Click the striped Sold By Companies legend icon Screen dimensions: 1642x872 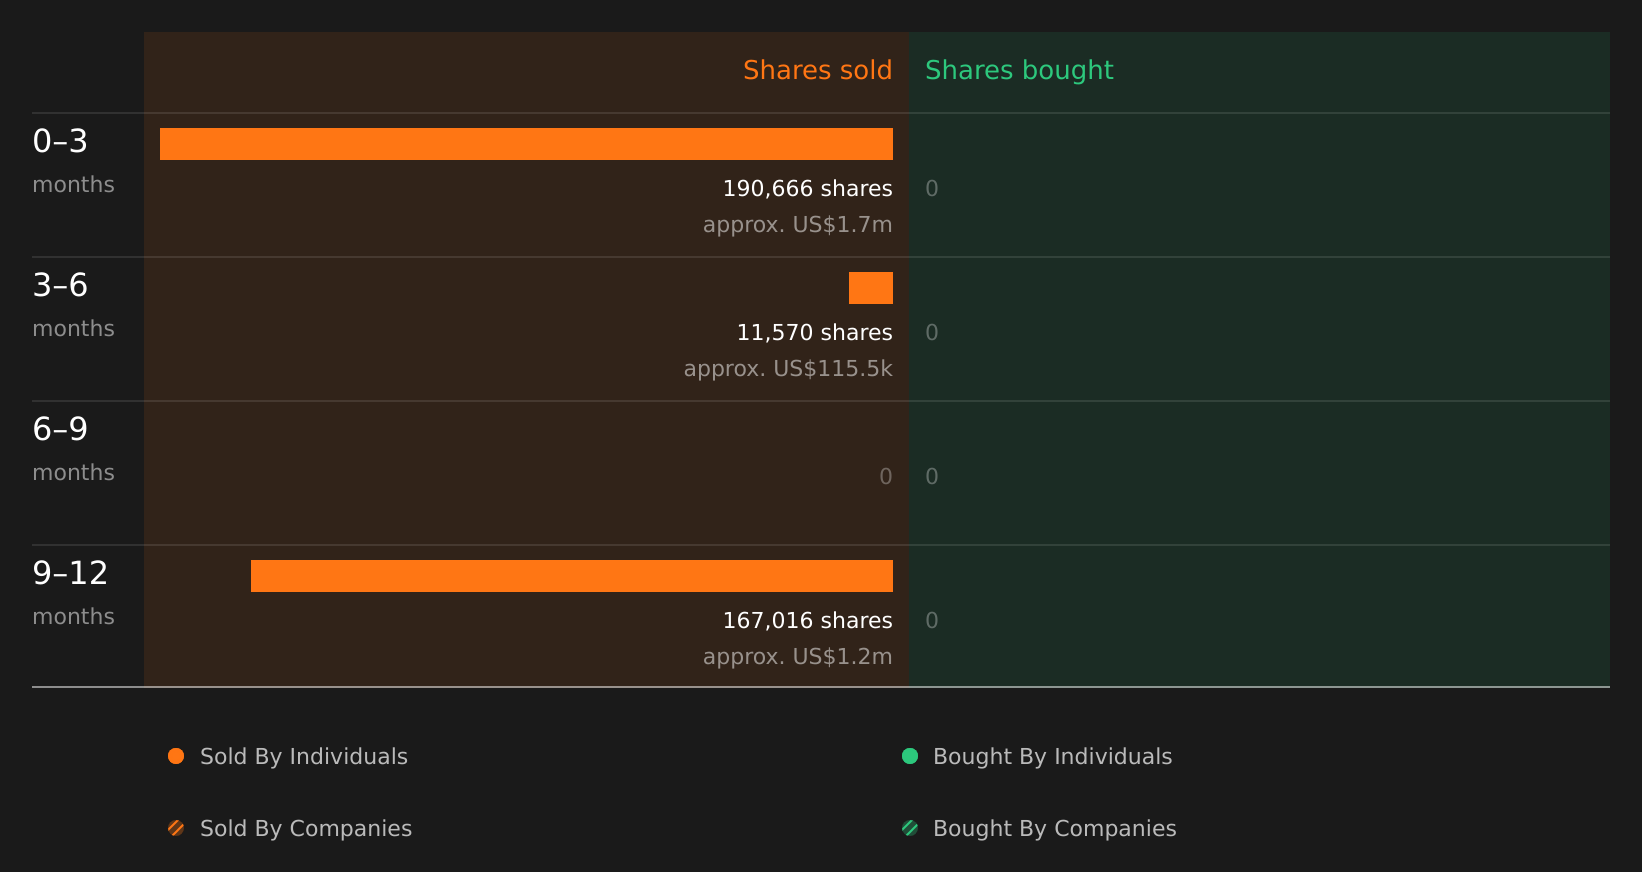tap(176, 828)
